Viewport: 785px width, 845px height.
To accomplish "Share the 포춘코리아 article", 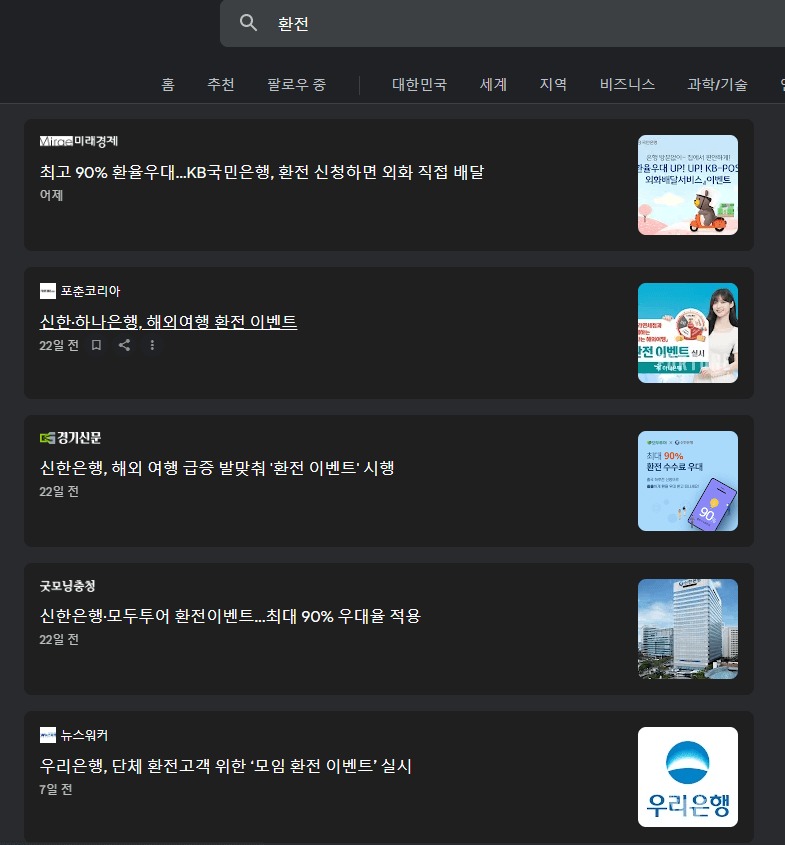I will (x=124, y=345).
